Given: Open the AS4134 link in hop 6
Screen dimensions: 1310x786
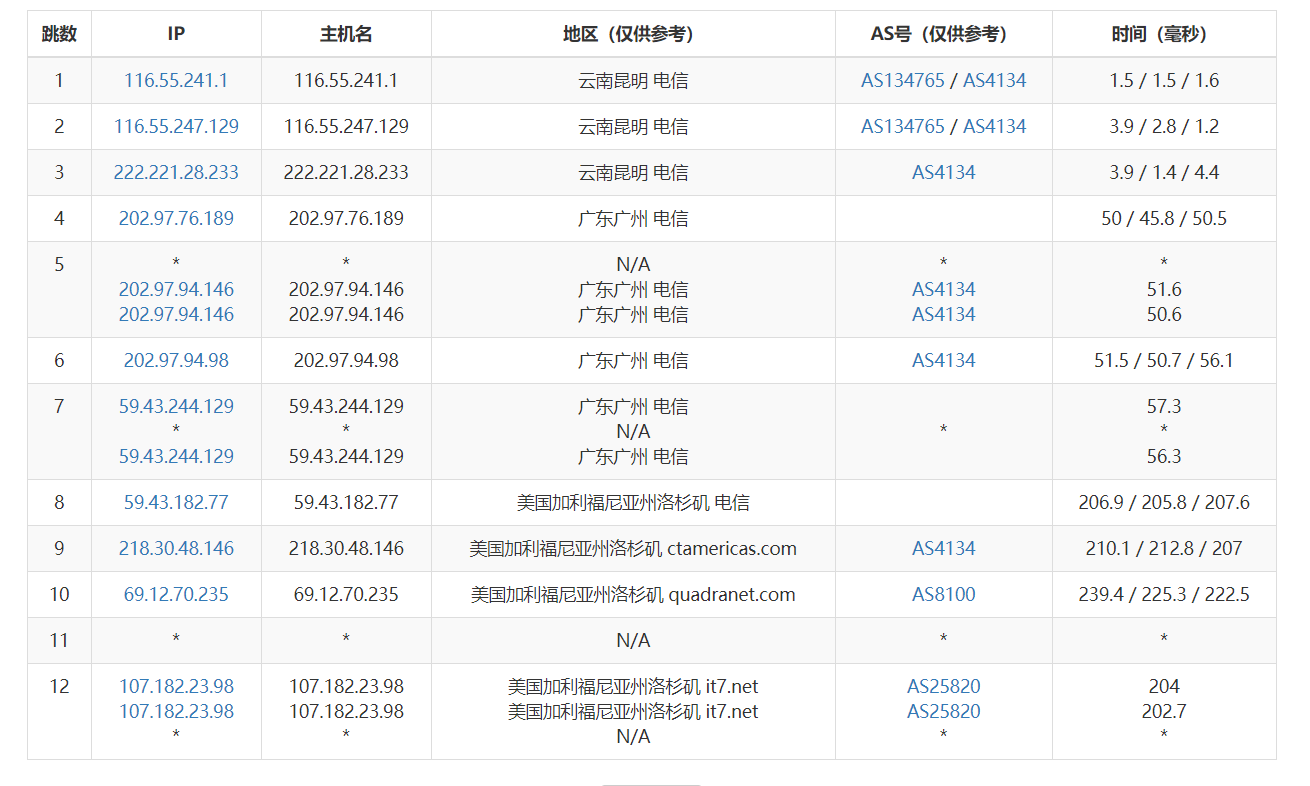Looking at the screenshot, I should [943, 361].
